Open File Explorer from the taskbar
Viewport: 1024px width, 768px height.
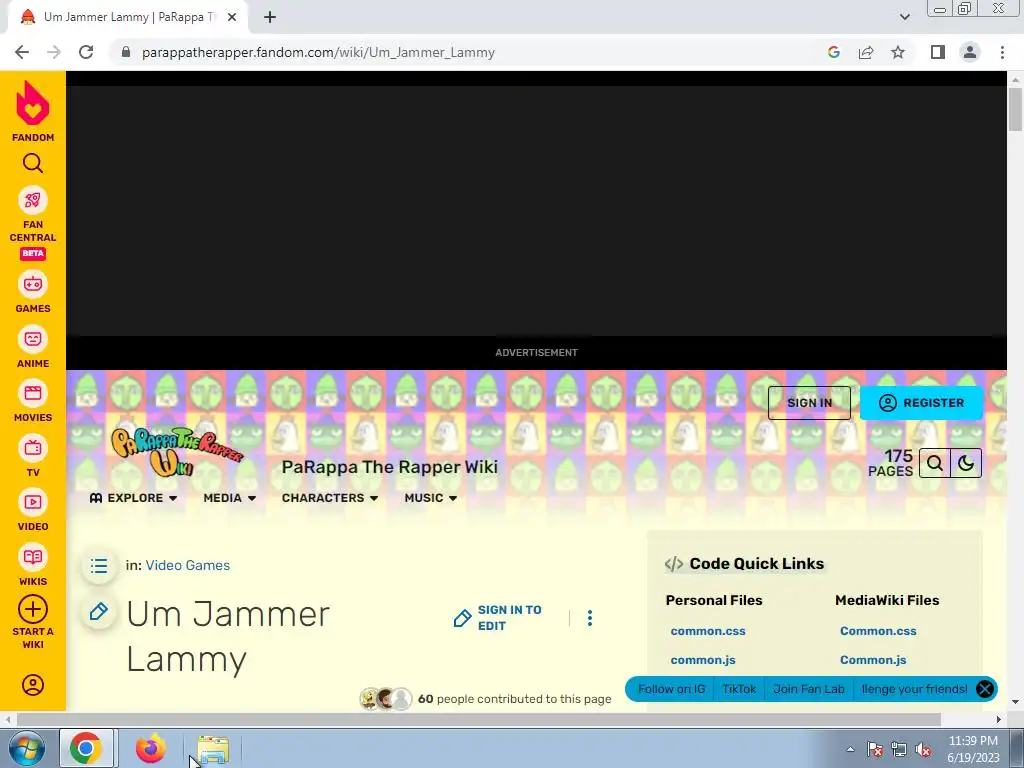213,749
